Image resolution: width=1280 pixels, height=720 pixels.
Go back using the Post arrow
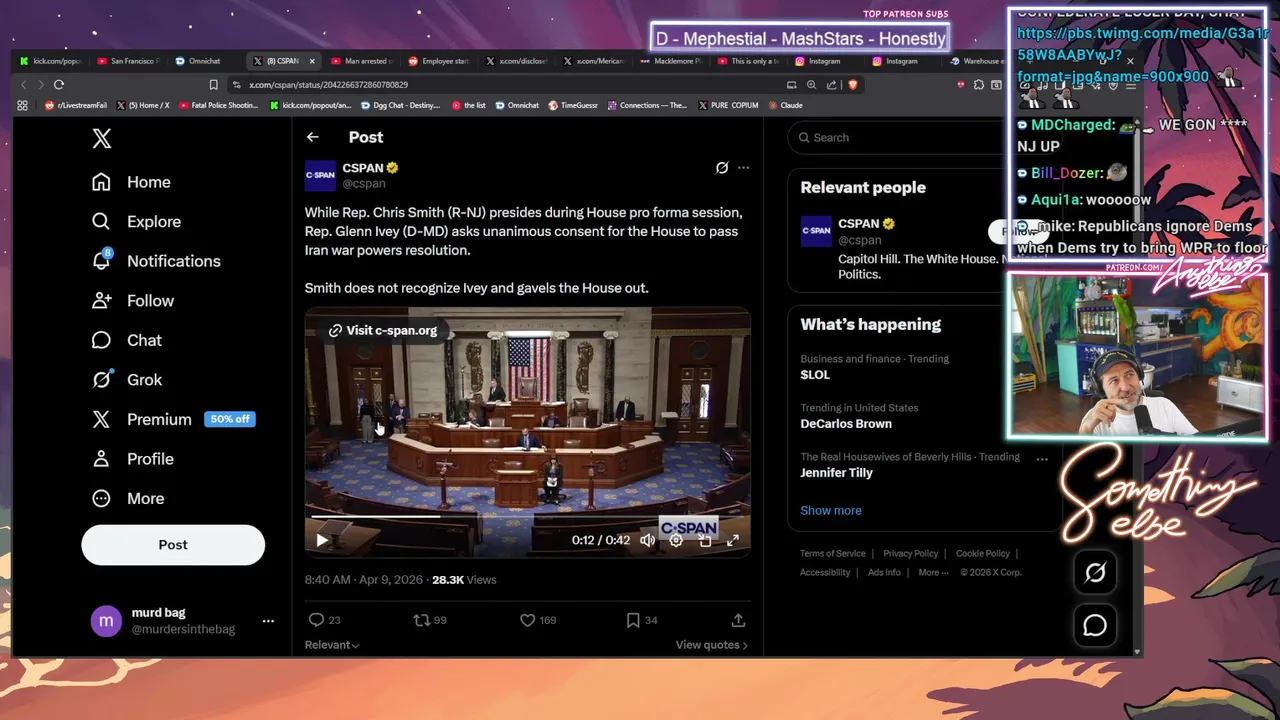[x=313, y=137]
